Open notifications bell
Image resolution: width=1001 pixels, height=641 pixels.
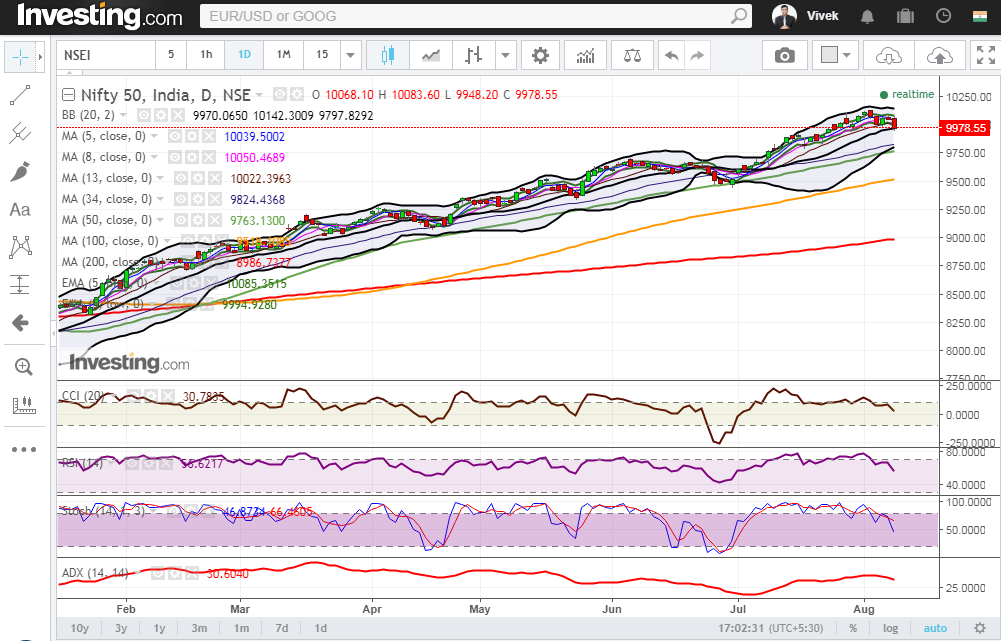click(x=867, y=16)
